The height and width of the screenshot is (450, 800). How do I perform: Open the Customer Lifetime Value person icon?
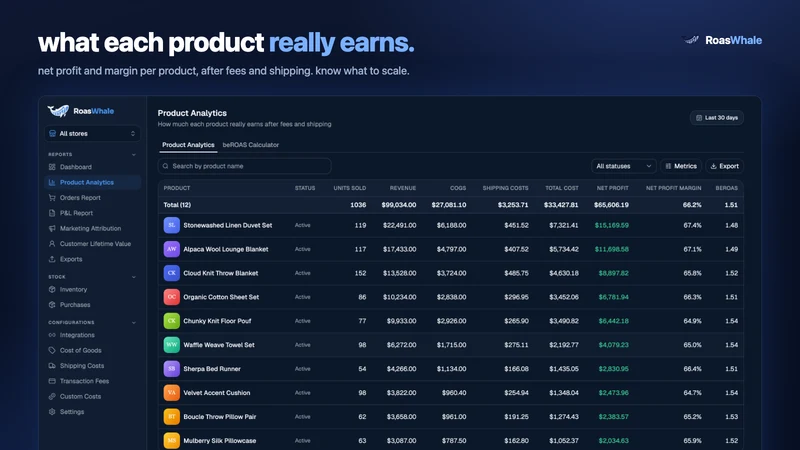coord(52,243)
